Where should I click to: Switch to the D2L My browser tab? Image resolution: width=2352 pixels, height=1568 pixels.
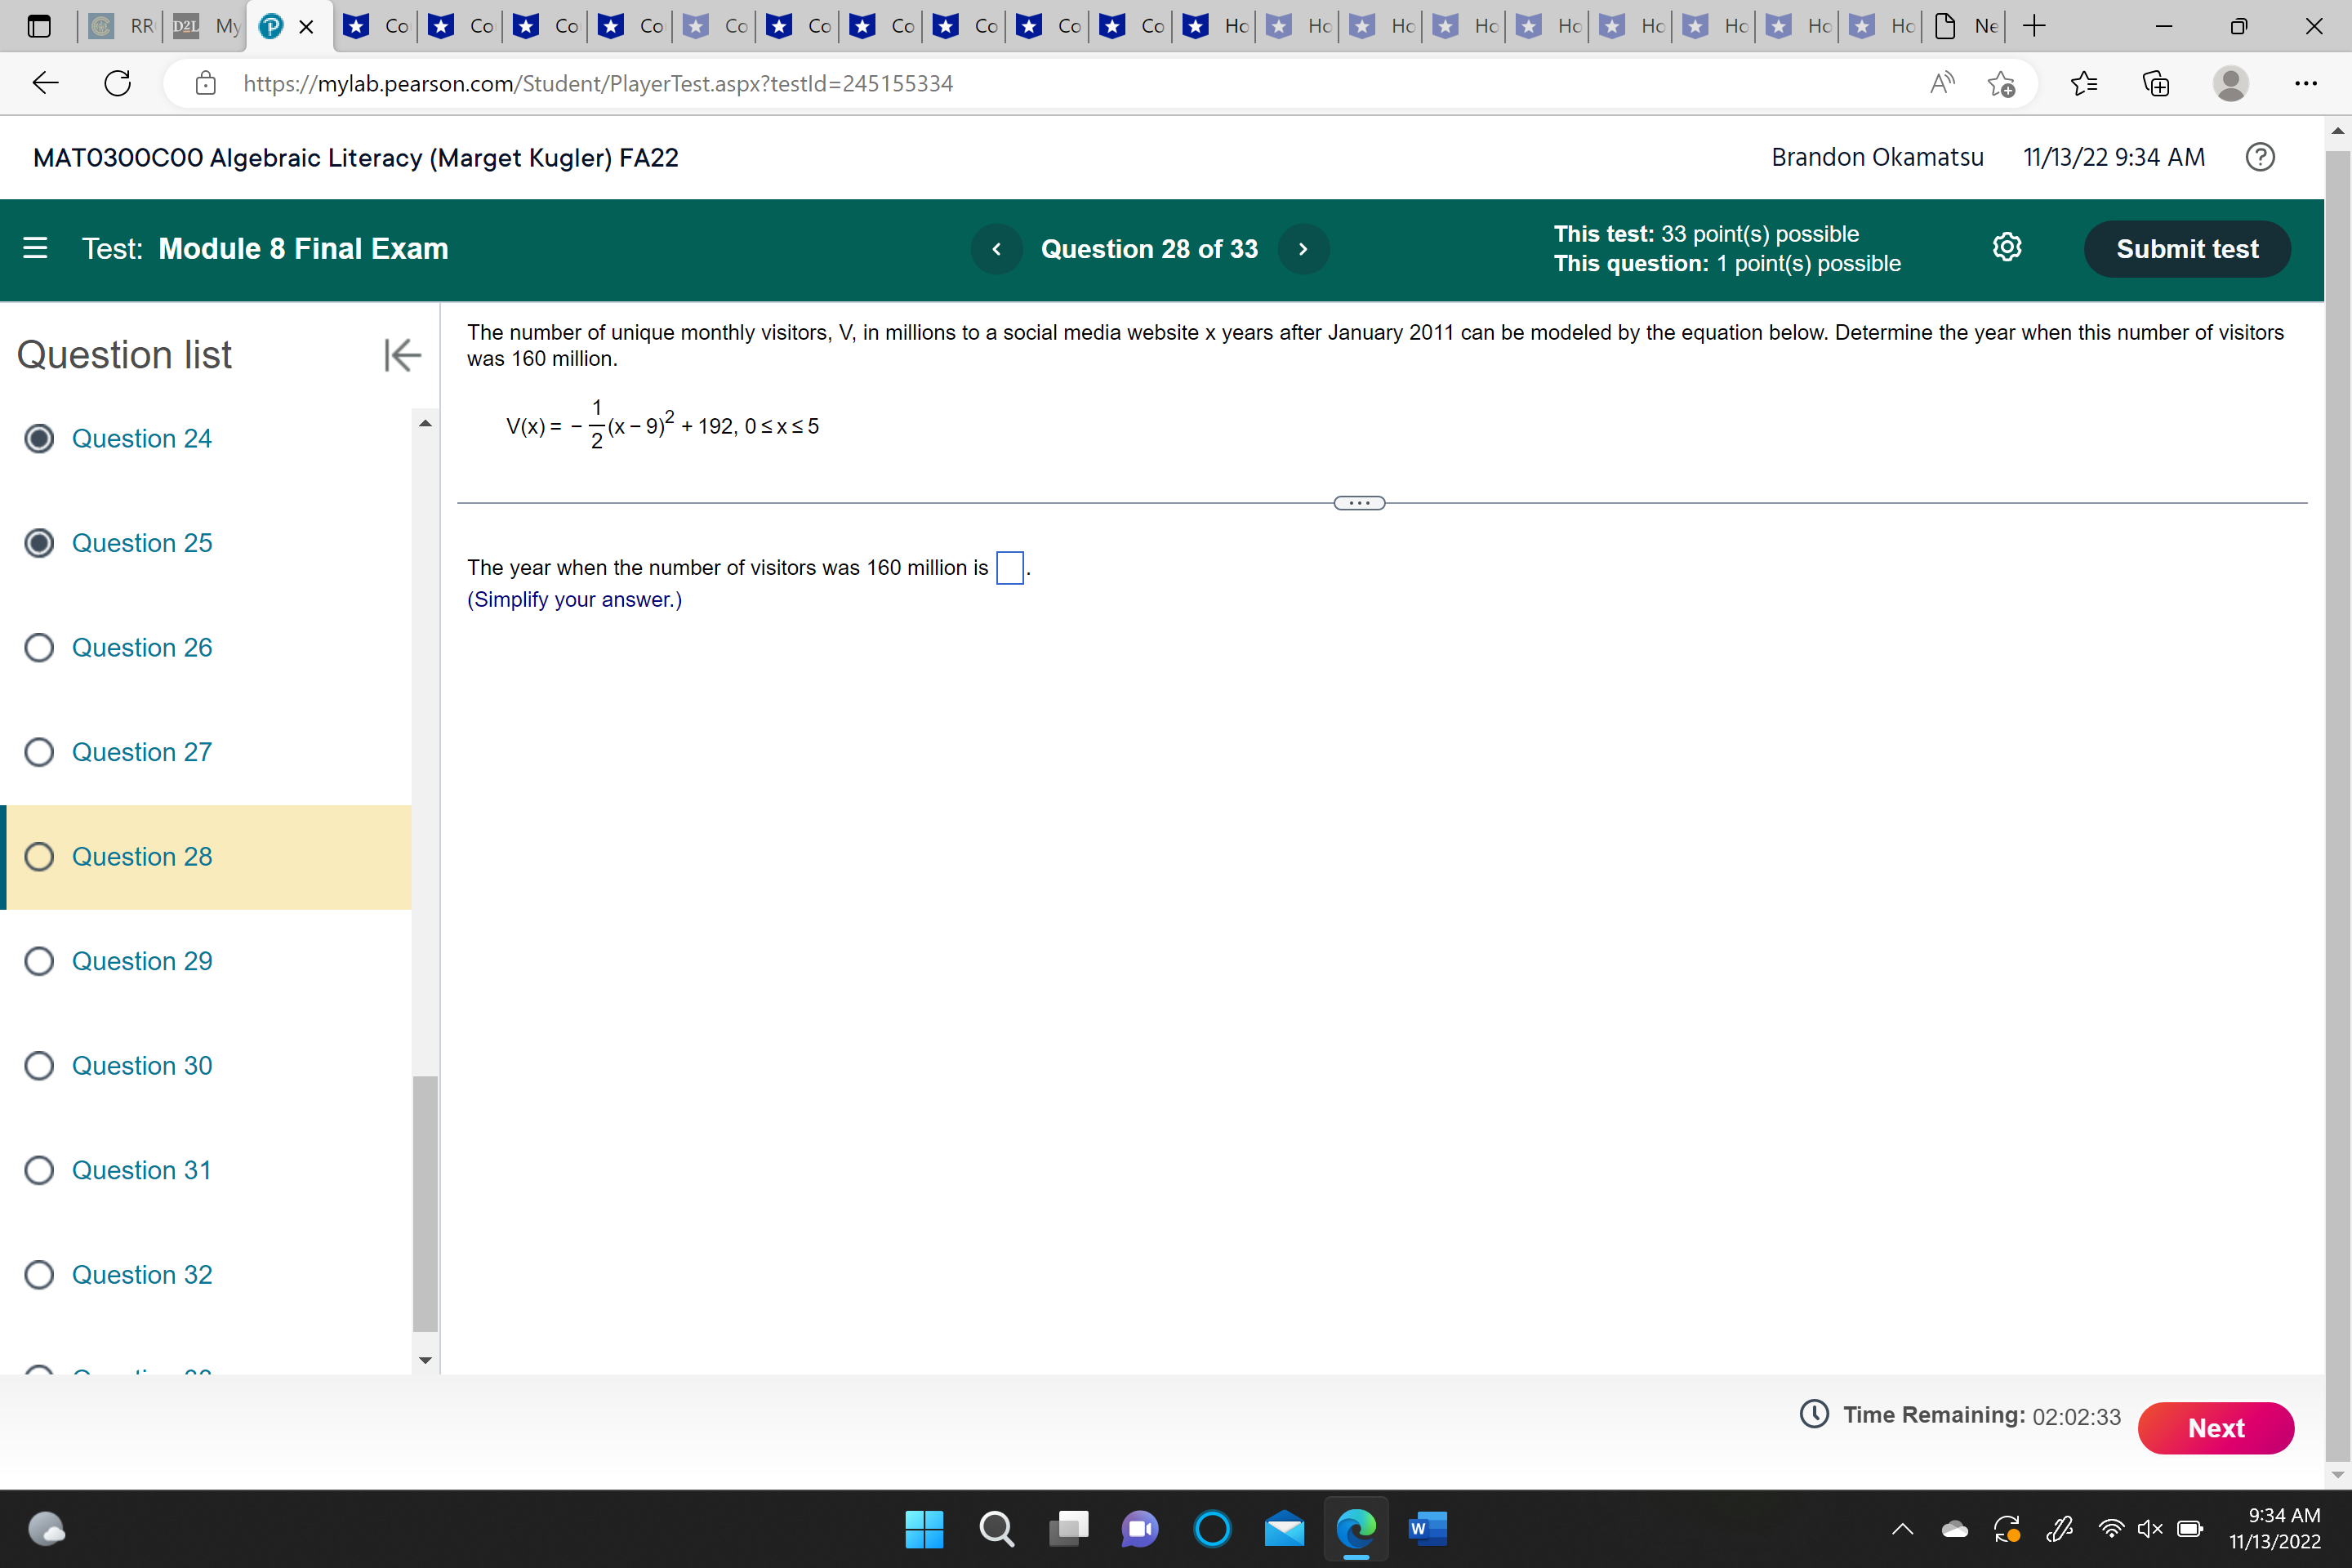point(207,26)
